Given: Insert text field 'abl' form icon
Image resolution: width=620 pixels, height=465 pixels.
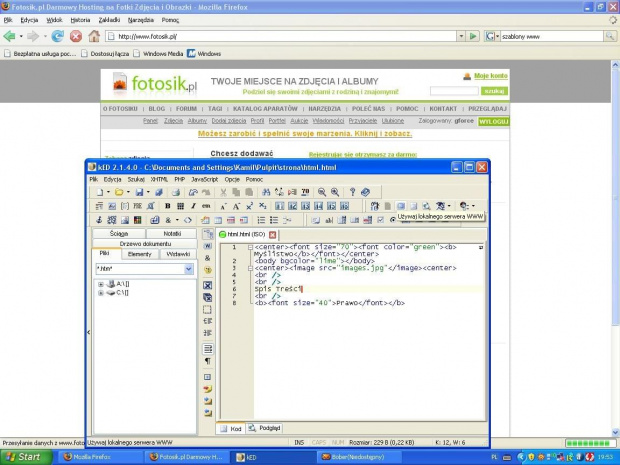Looking at the screenshot, I should 329,220.
